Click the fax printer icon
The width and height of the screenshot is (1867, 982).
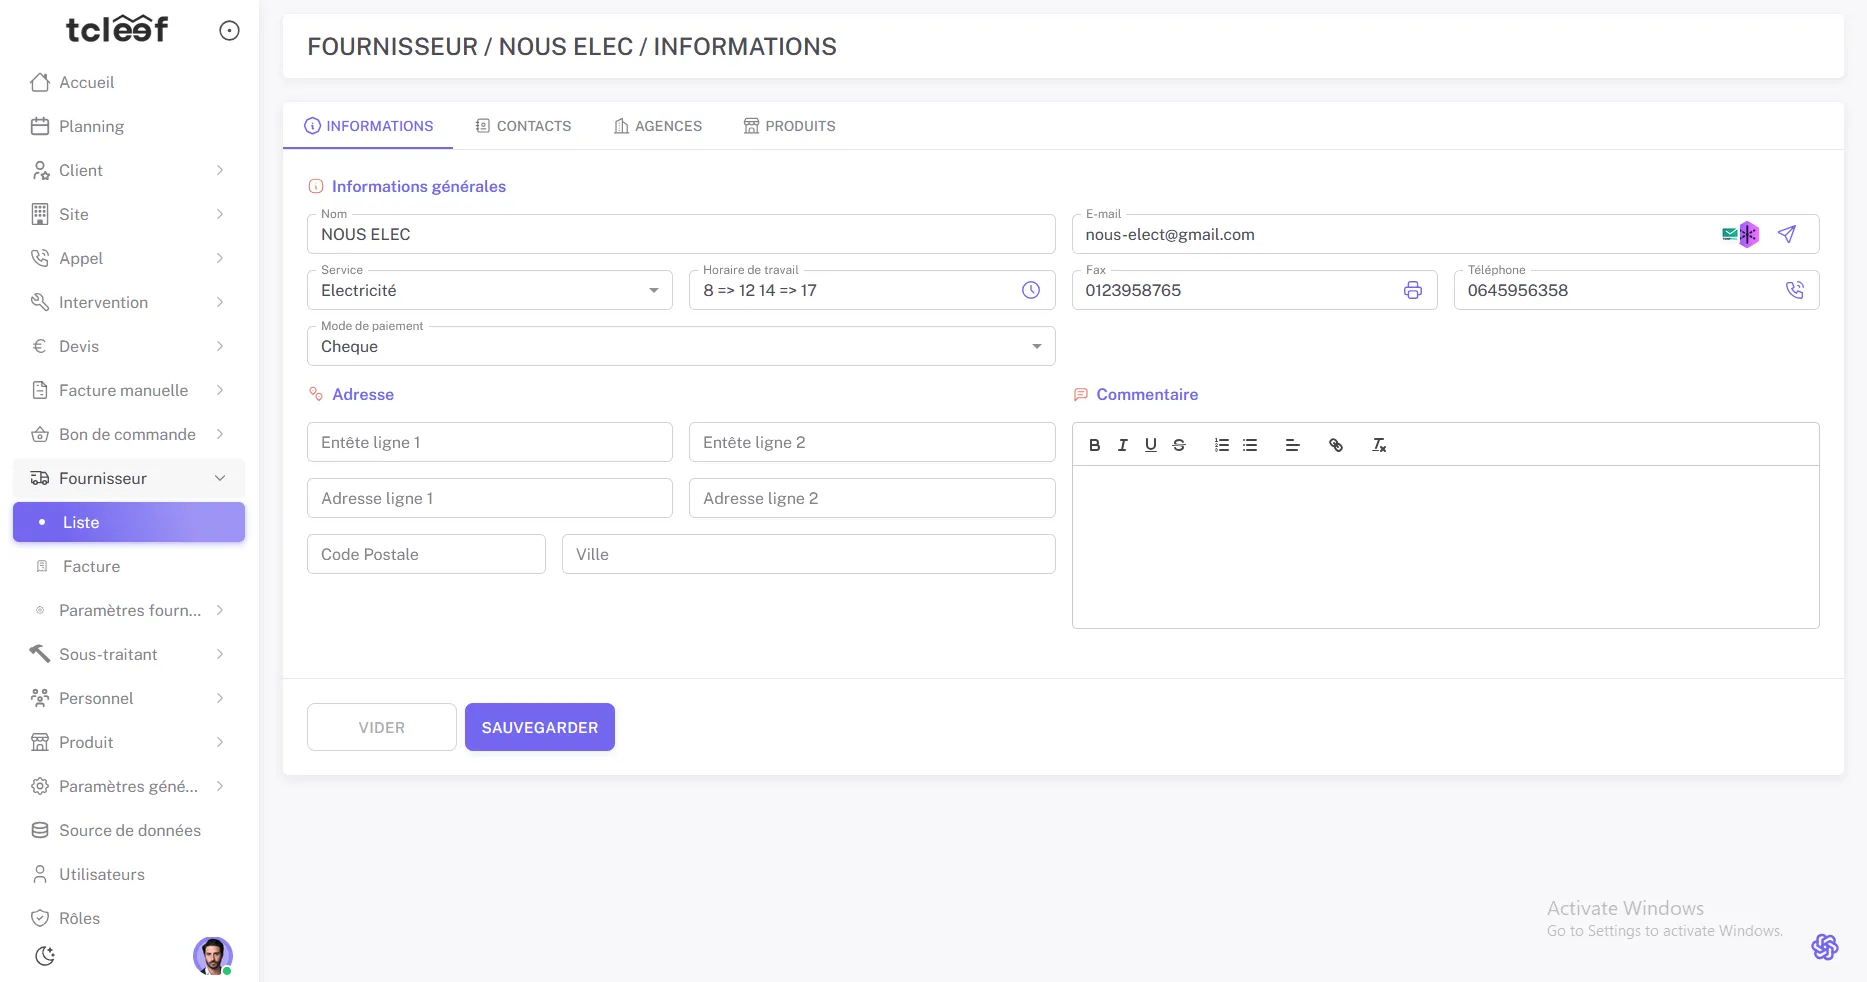[1412, 290]
